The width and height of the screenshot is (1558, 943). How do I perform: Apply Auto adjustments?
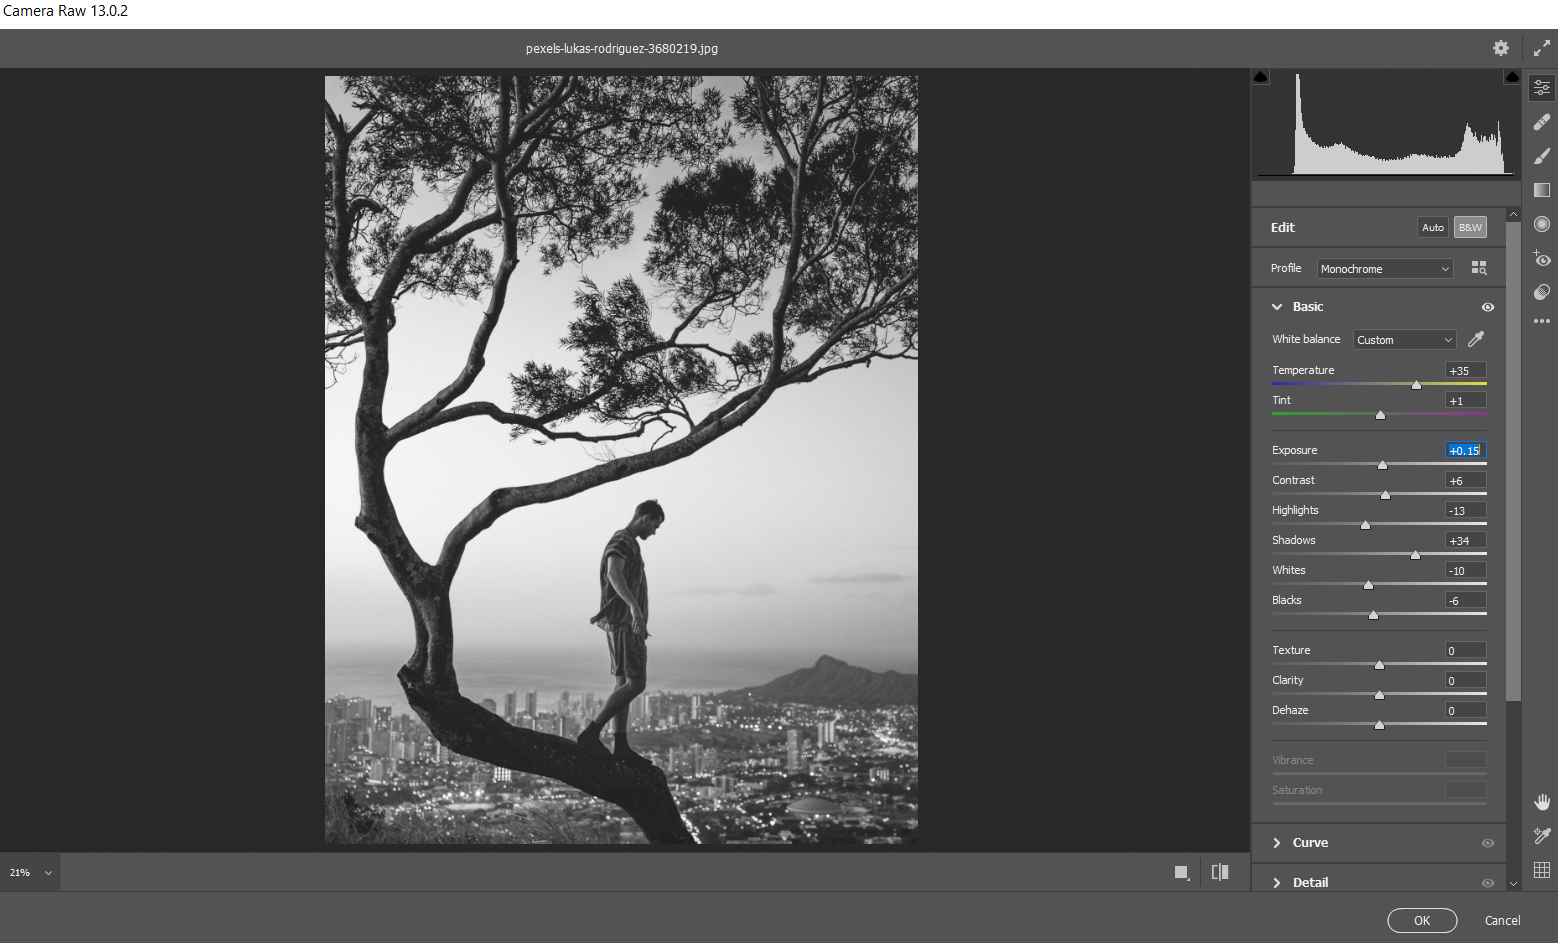pos(1432,227)
